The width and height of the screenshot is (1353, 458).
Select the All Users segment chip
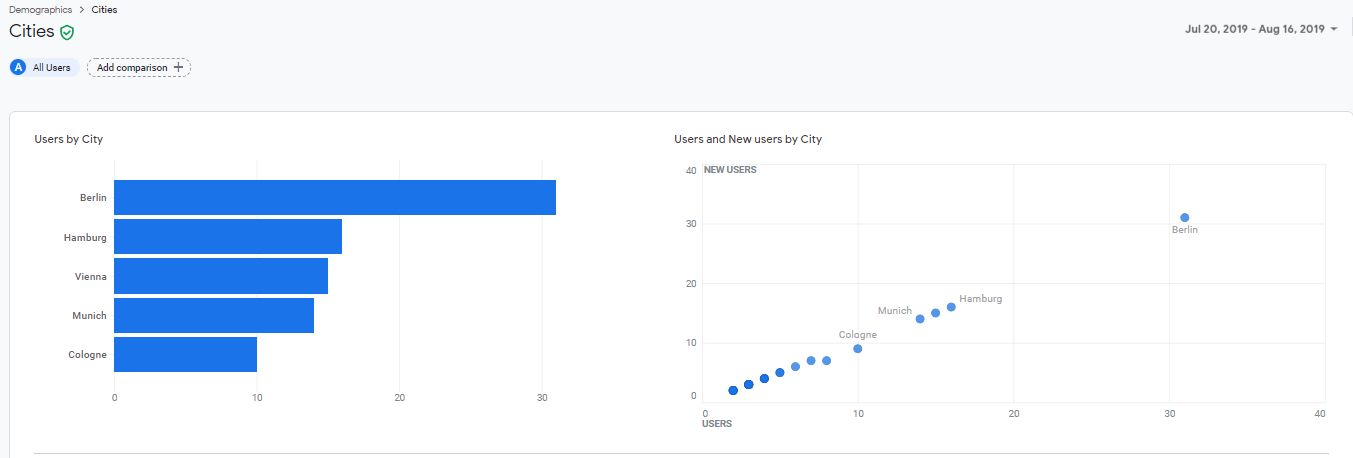tap(44, 67)
